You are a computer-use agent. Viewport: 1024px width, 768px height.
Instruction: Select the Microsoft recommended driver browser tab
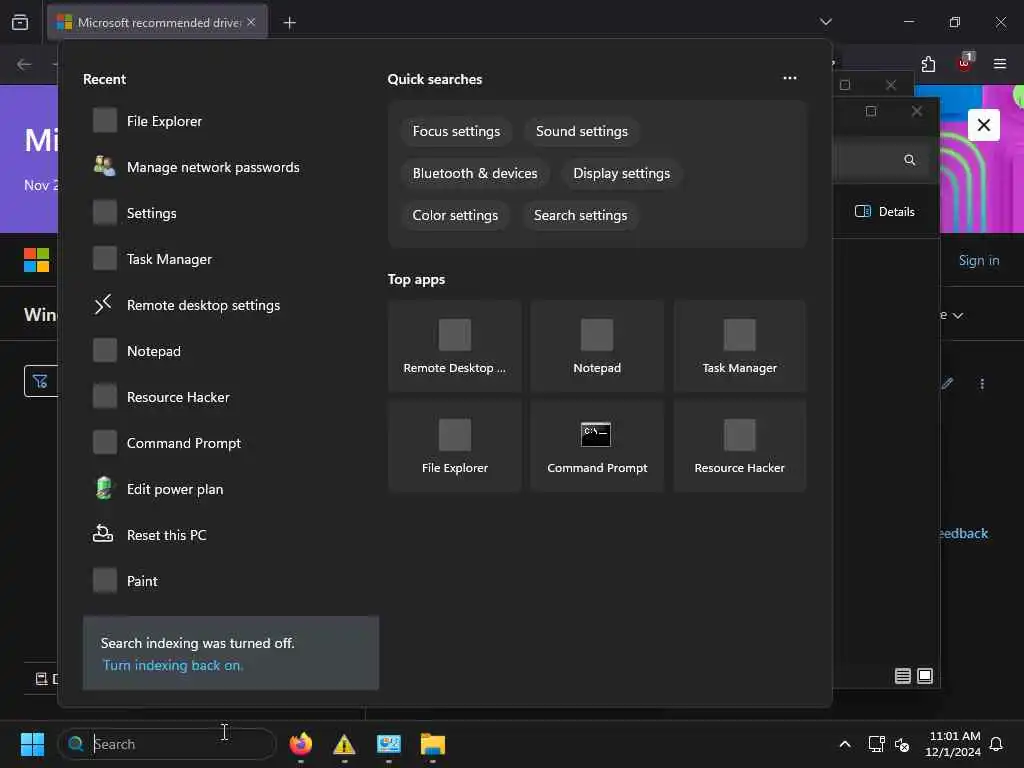coord(157,22)
